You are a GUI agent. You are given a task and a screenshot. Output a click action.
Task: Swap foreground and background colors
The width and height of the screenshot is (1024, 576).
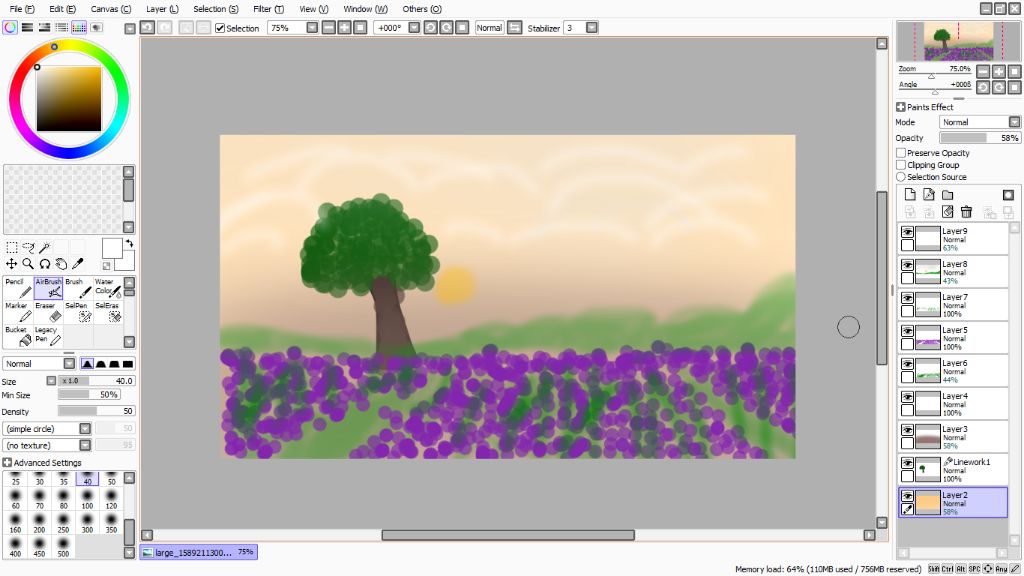129,244
